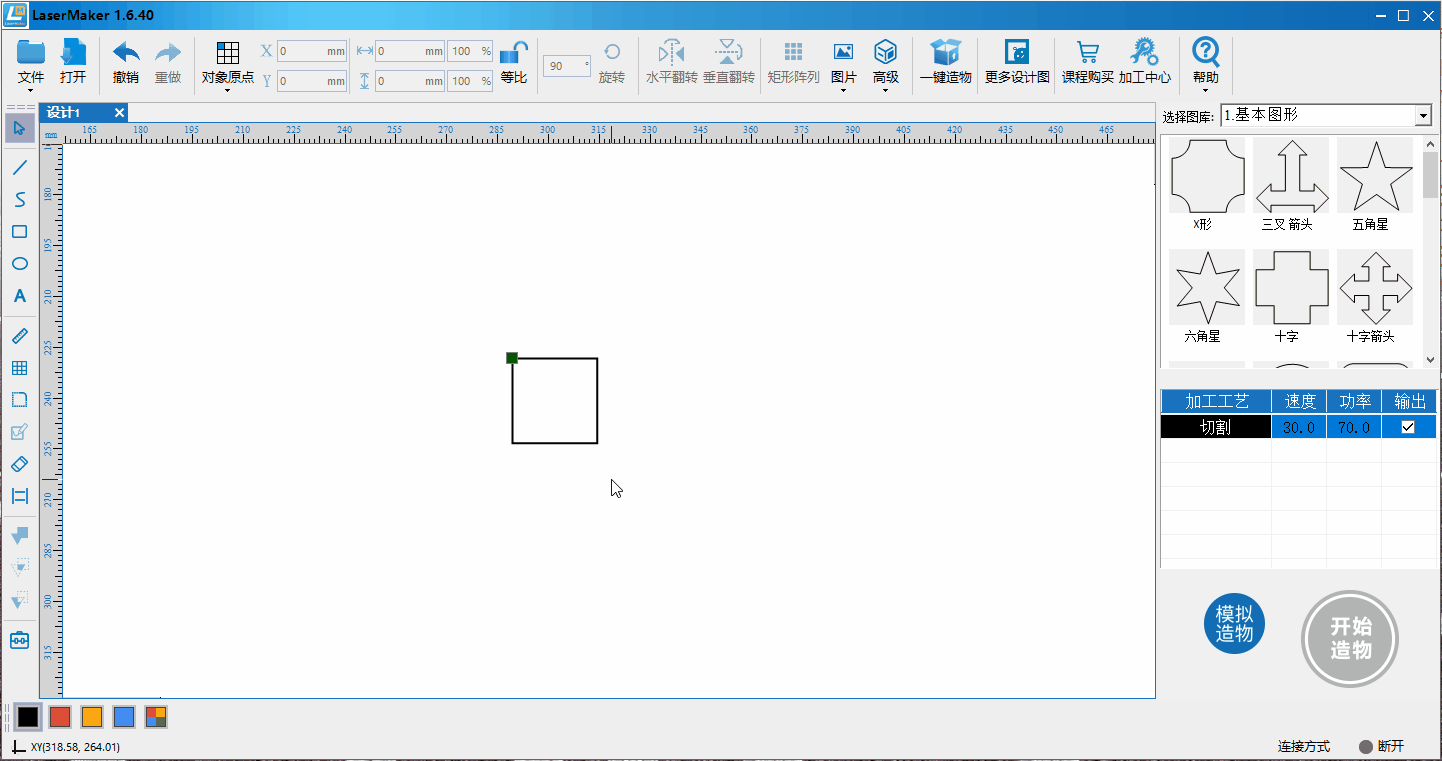This screenshot has height=761, width=1442.
Task: Click the width percent field
Action: [470, 51]
